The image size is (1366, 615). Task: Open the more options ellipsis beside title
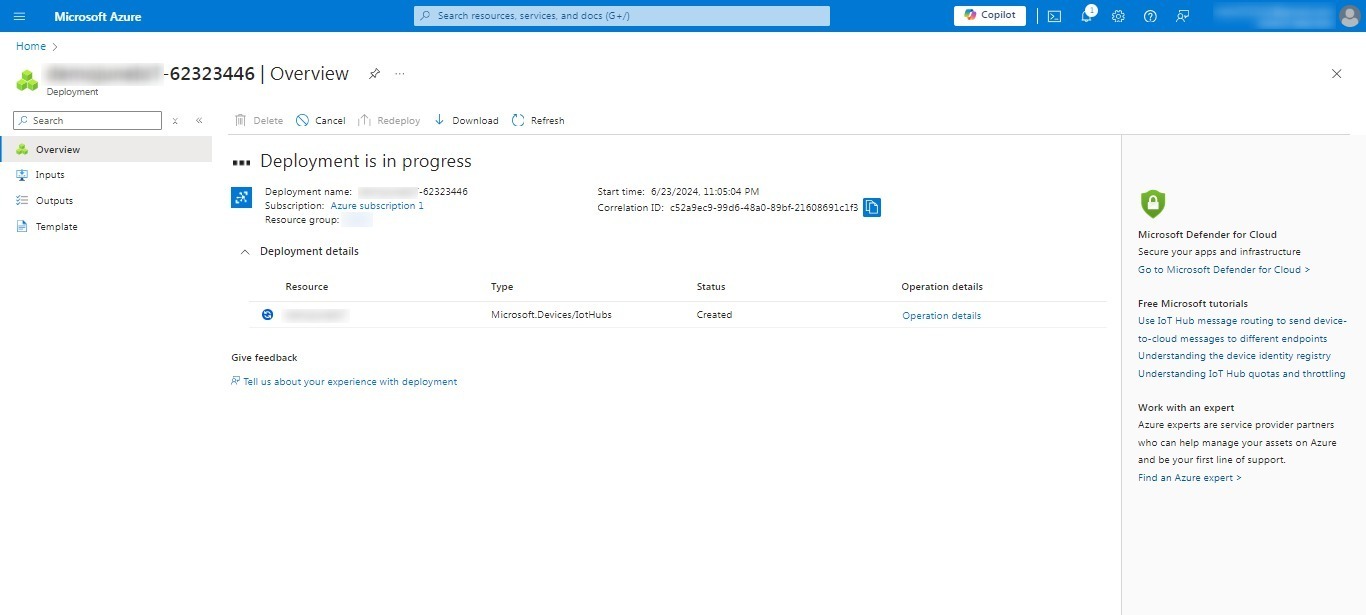(400, 74)
